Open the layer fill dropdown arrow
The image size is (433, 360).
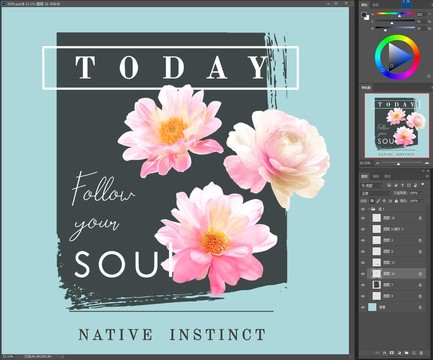point(422,201)
